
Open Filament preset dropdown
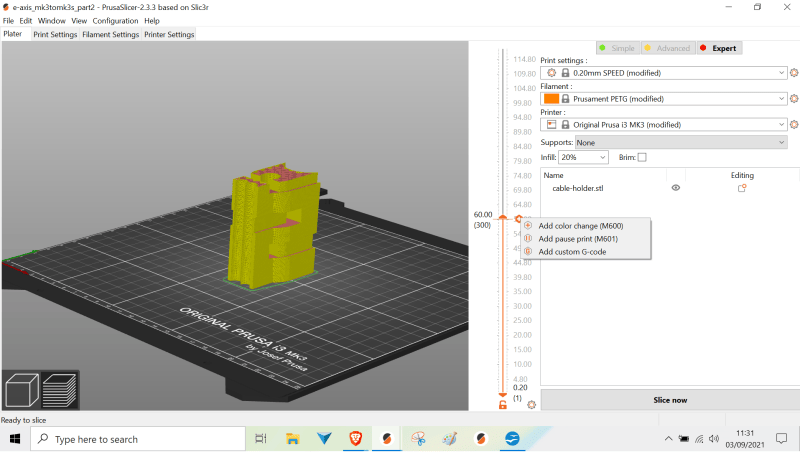pos(664,98)
